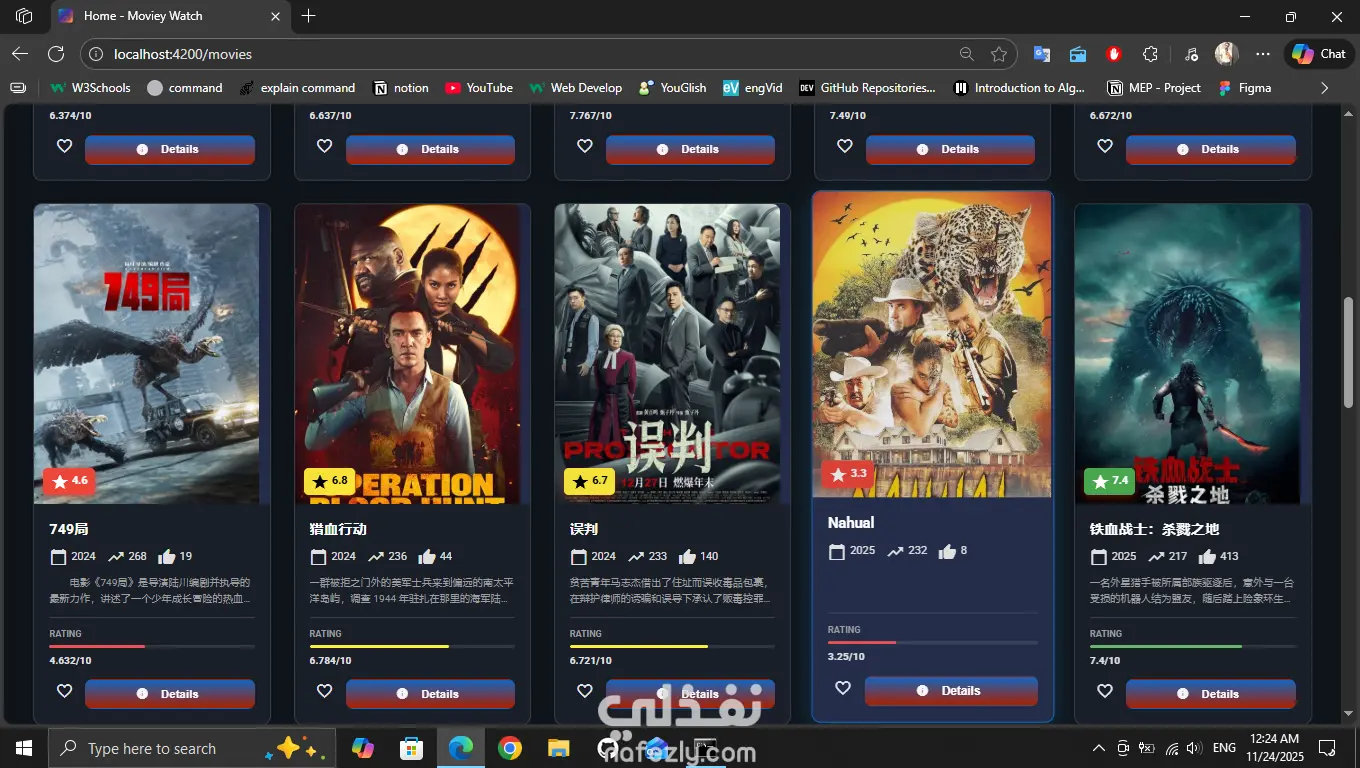Open Details for the Nahual movie

coord(951,691)
